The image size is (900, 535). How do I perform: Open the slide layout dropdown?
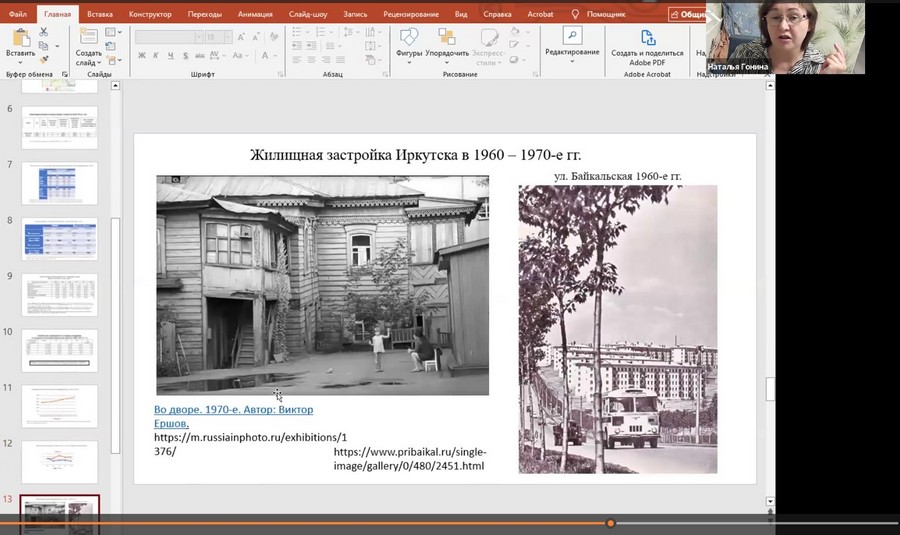pyautogui.click(x=113, y=32)
